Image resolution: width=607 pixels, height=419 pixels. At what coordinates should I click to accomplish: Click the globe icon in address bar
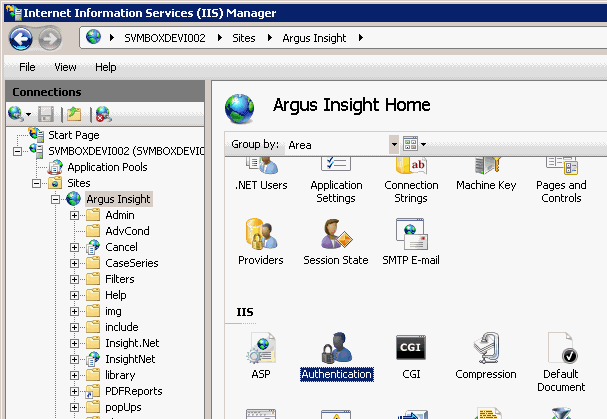(x=93, y=37)
